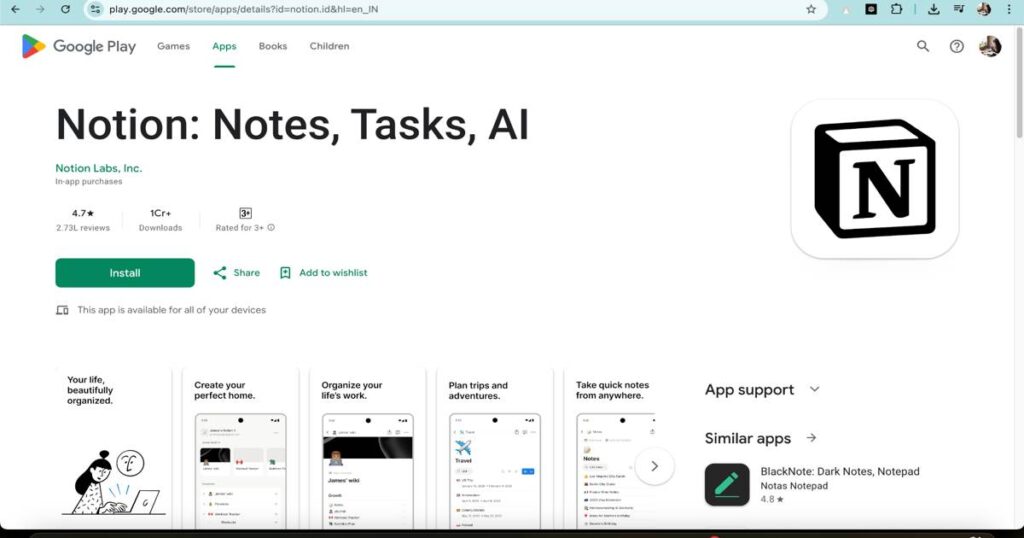Screen dimensions: 1024x538
Task: Open 'Organize your life's work' screenshot
Action: [x=368, y=447]
